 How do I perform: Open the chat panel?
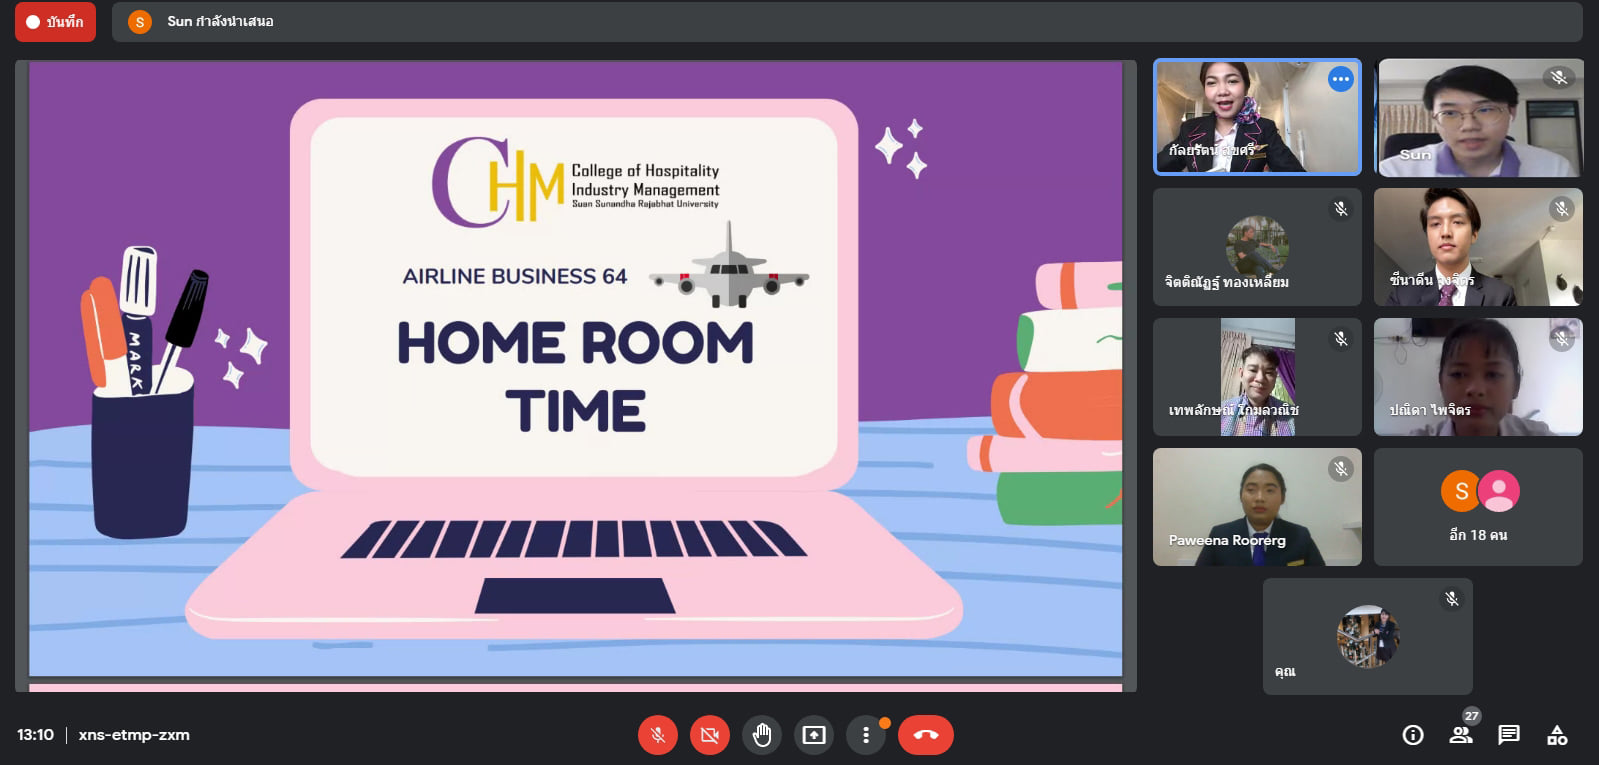(1509, 736)
